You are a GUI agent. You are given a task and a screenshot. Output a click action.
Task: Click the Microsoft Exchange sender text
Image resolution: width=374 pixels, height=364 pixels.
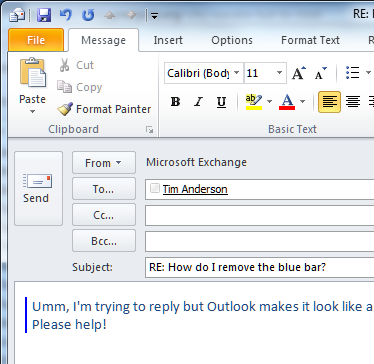pos(196,162)
